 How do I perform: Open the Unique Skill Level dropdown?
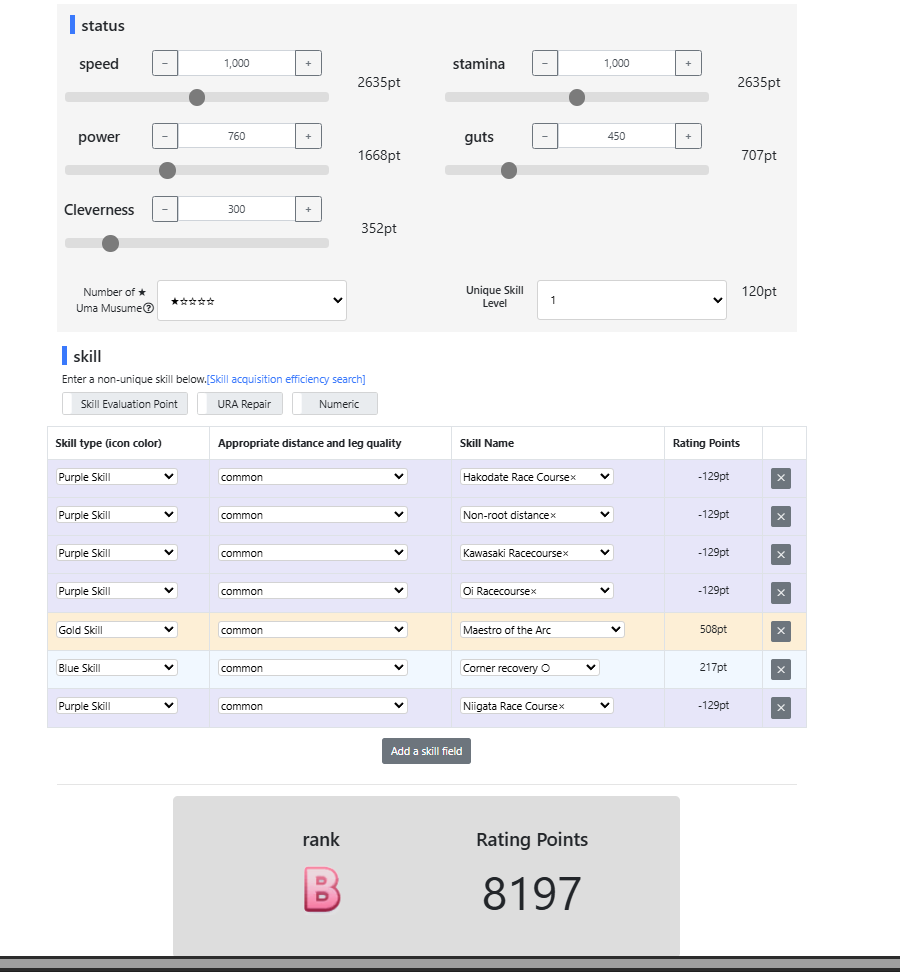(632, 300)
